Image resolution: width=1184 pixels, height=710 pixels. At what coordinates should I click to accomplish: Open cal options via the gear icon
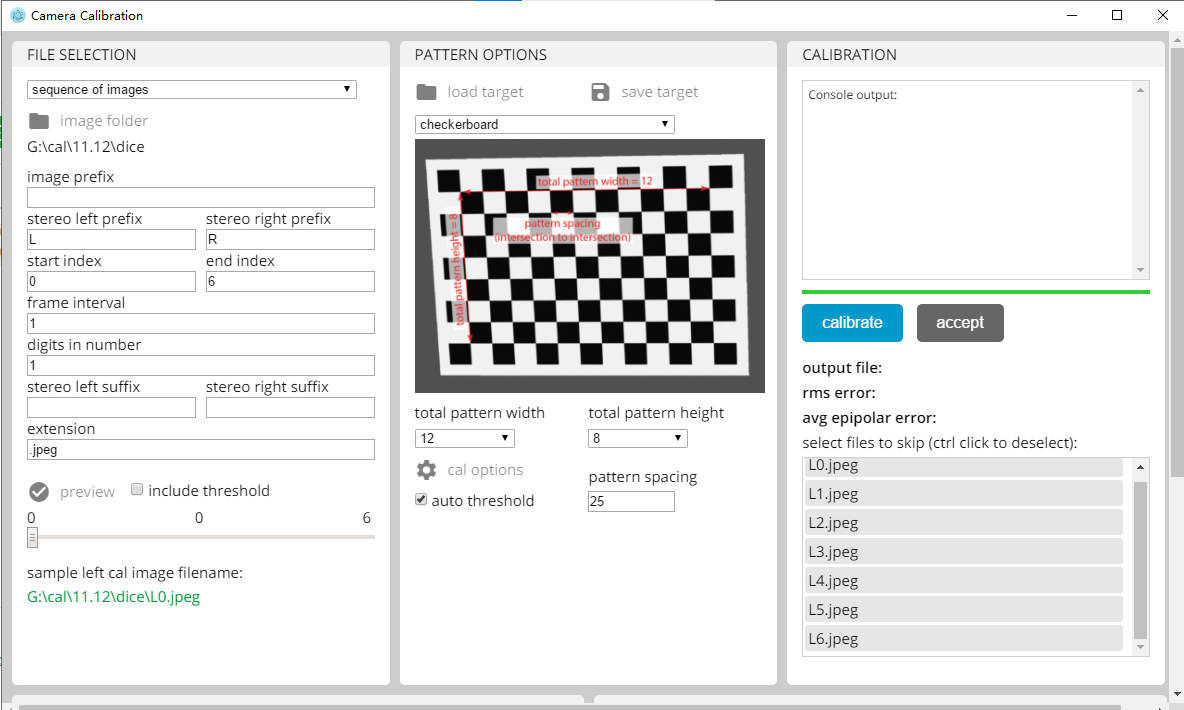427,470
